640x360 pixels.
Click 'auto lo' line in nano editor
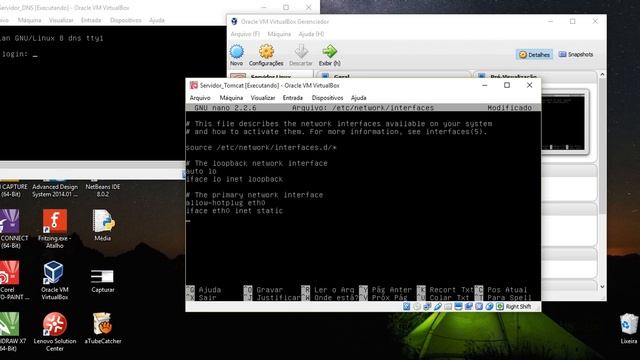[x=201, y=171]
